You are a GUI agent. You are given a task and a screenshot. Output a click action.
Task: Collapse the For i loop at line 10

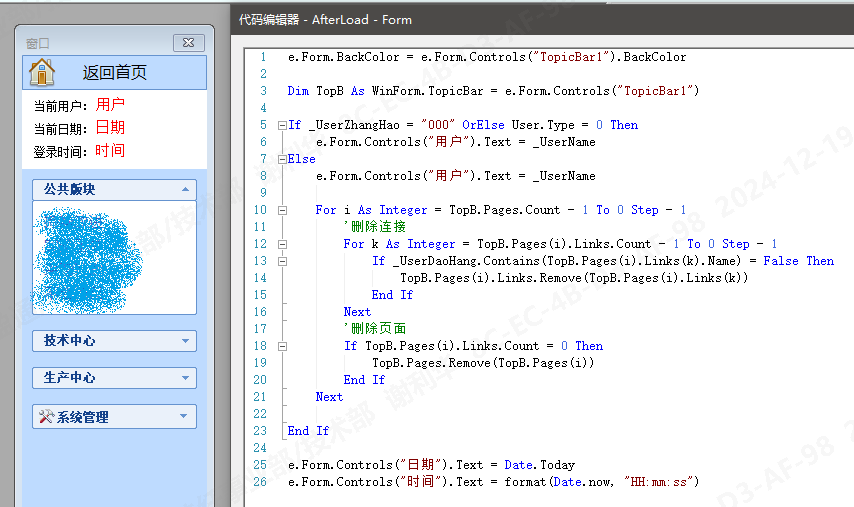281,210
